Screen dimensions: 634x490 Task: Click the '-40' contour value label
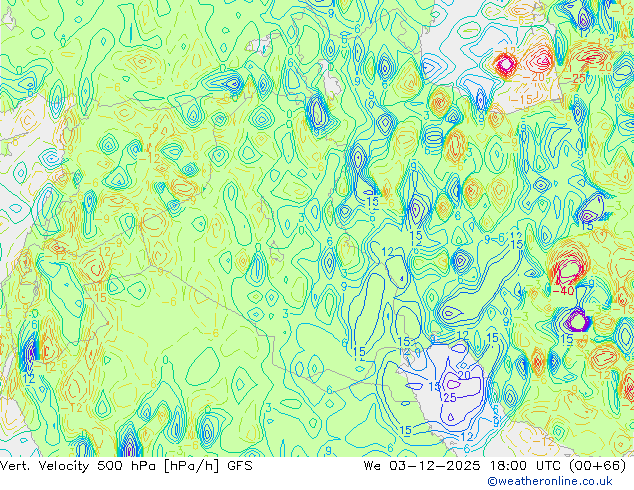(x=563, y=291)
